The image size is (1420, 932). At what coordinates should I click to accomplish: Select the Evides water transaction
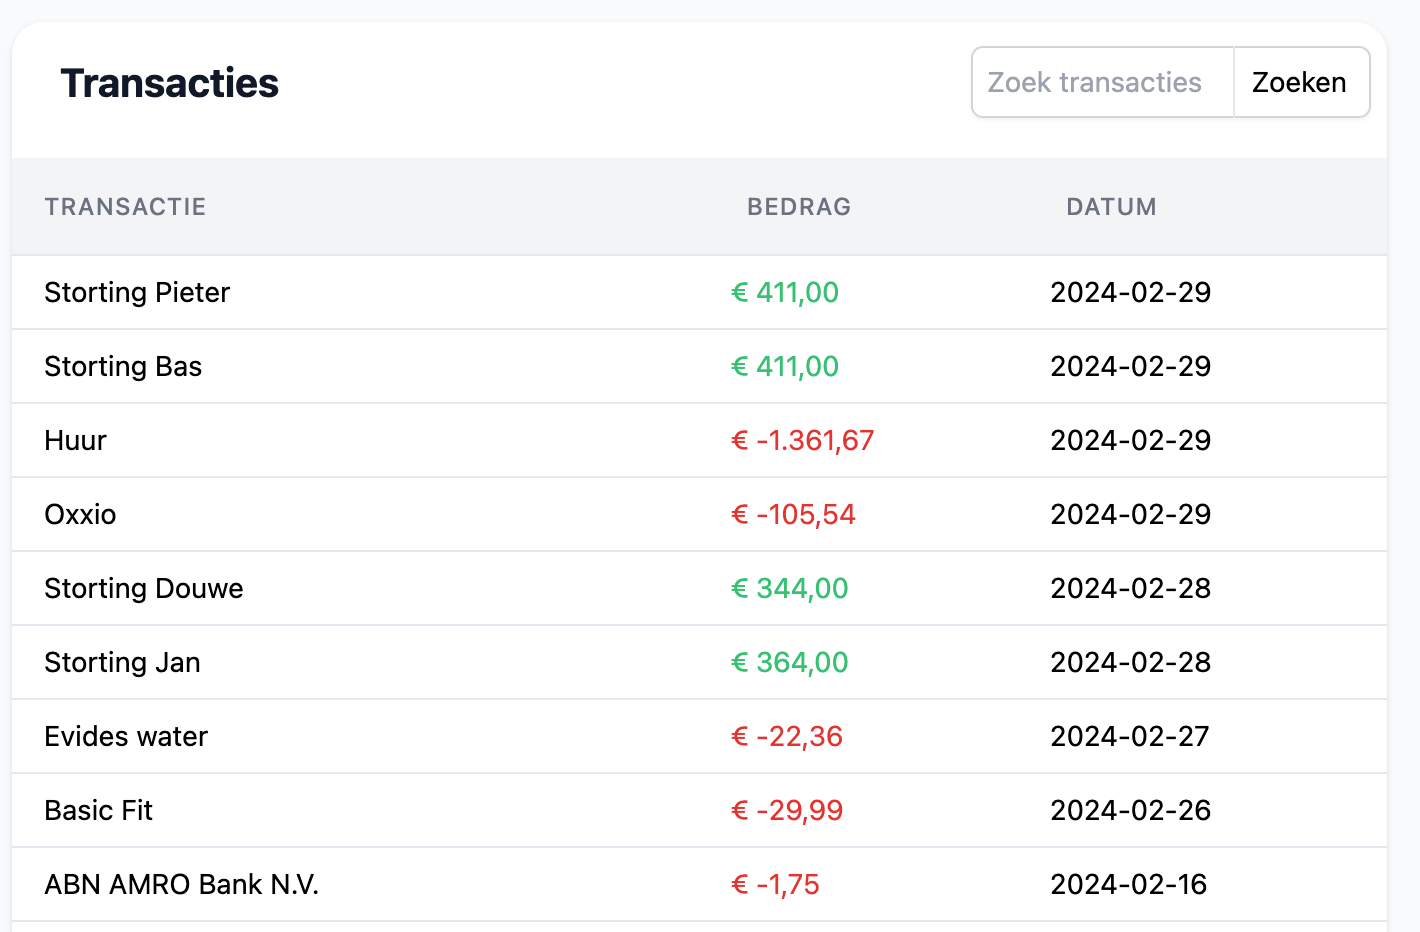[126, 736]
